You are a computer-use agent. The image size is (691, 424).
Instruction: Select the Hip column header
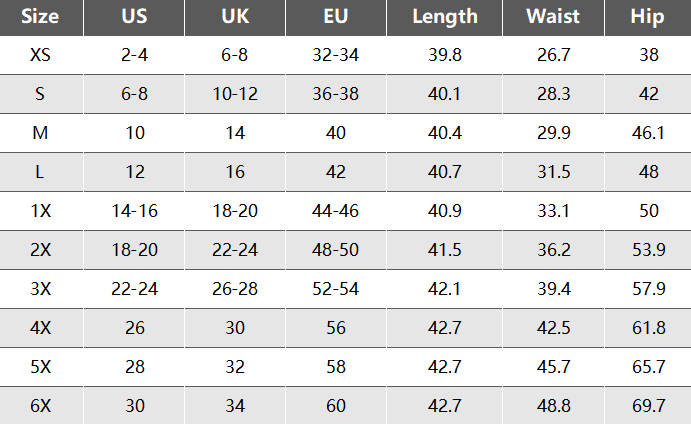647,17
